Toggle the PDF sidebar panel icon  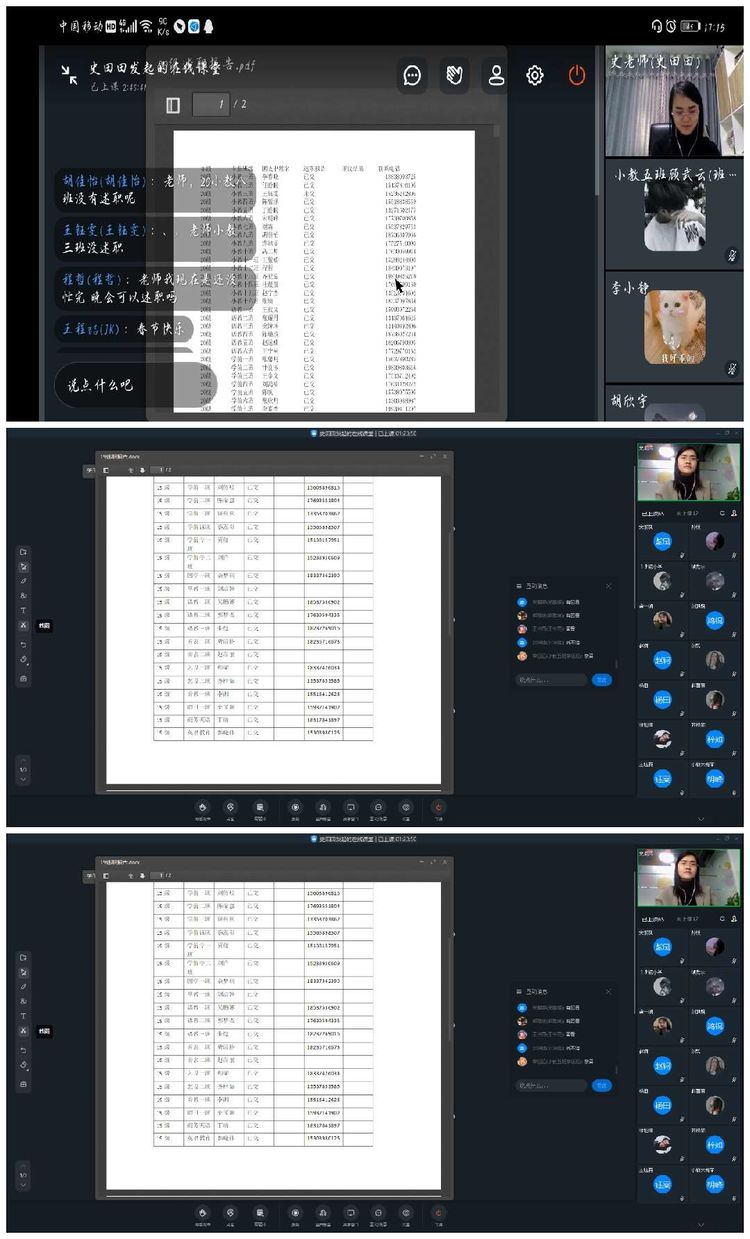coord(173,104)
